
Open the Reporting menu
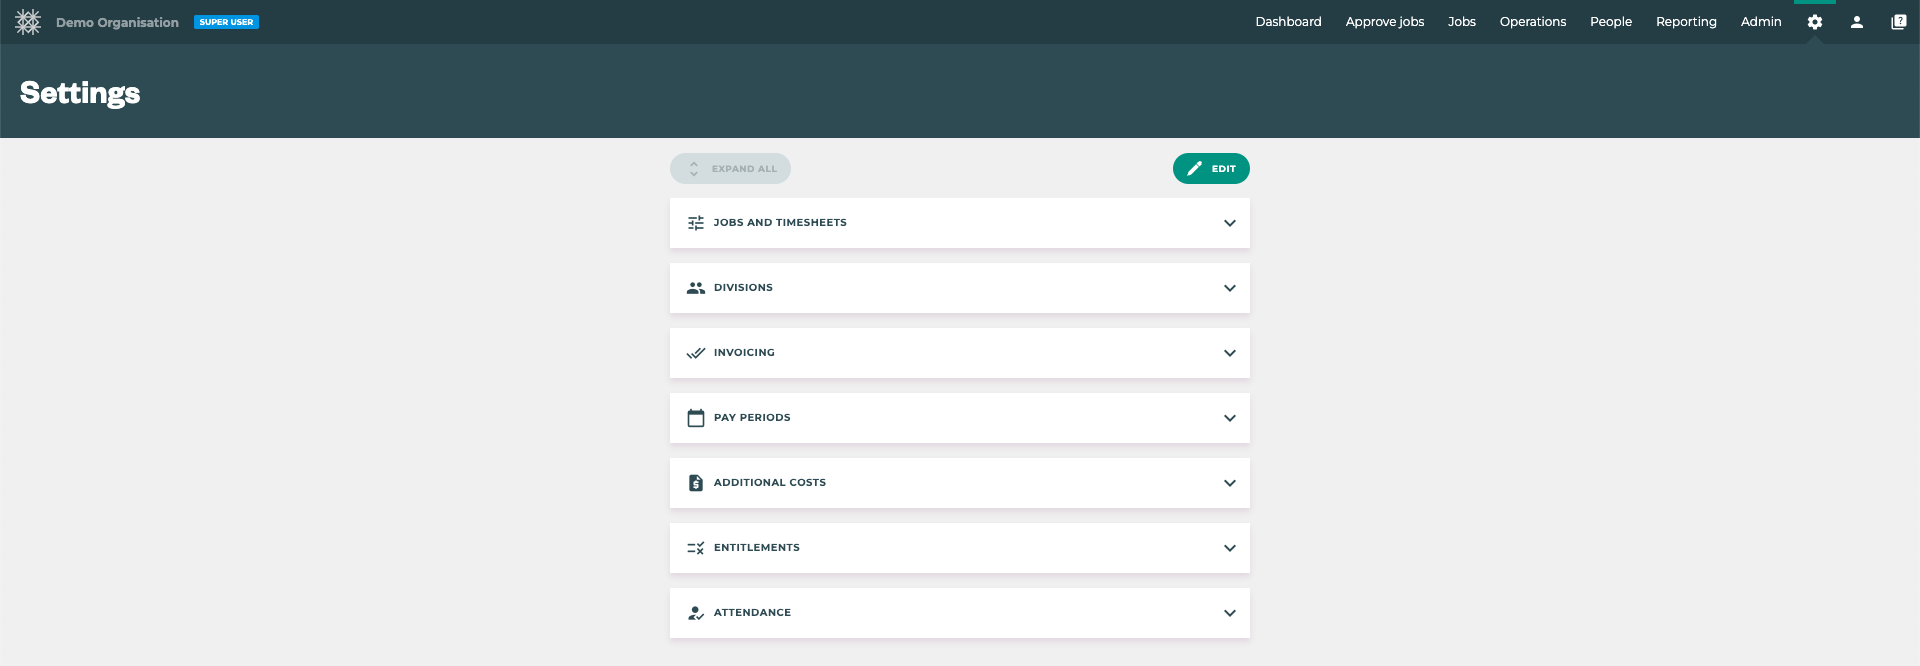coord(1685,22)
